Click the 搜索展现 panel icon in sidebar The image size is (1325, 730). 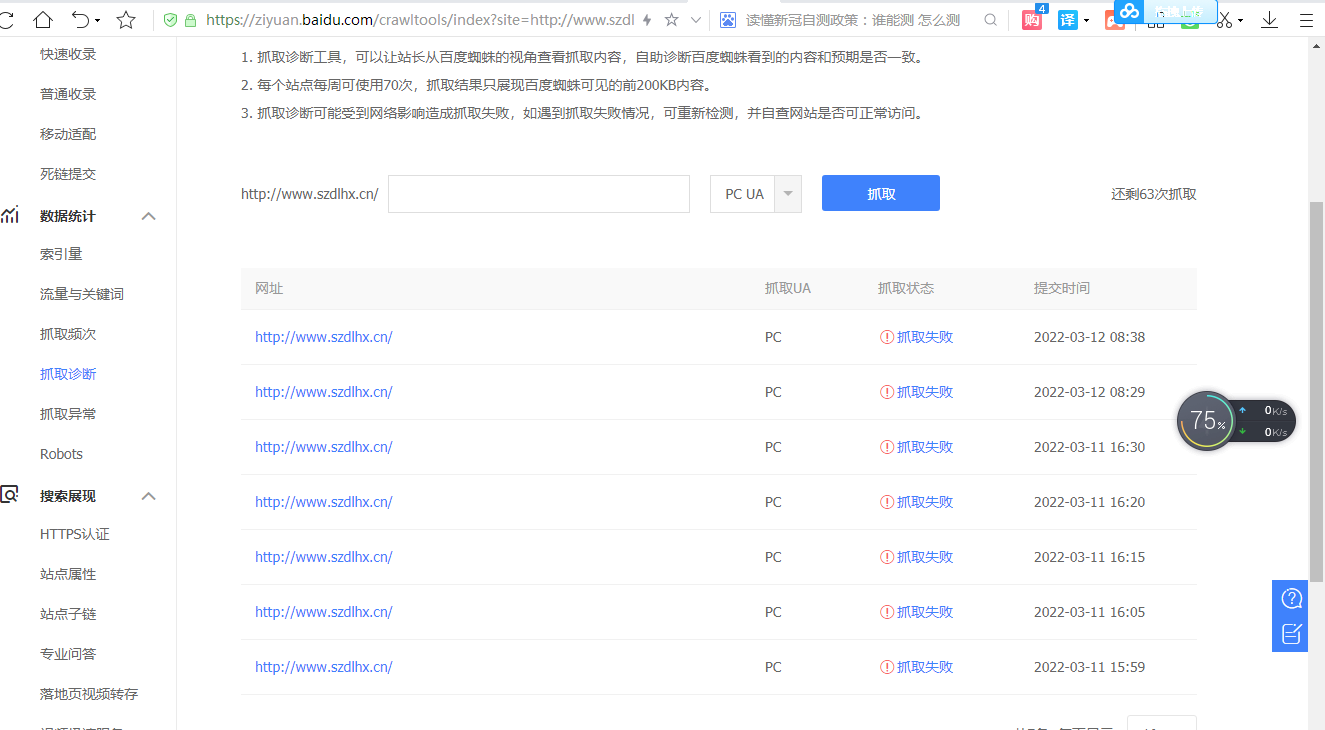[x=10, y=494]
